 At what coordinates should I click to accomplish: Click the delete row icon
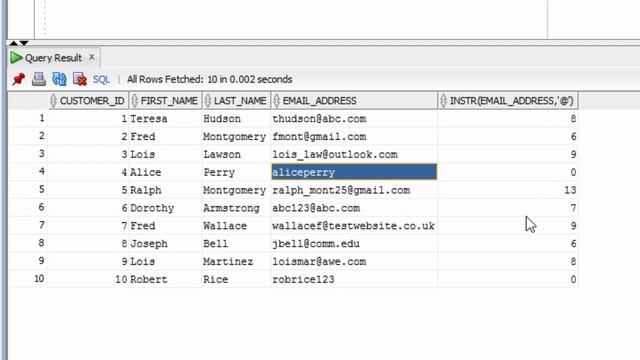(x=80, y=79)
